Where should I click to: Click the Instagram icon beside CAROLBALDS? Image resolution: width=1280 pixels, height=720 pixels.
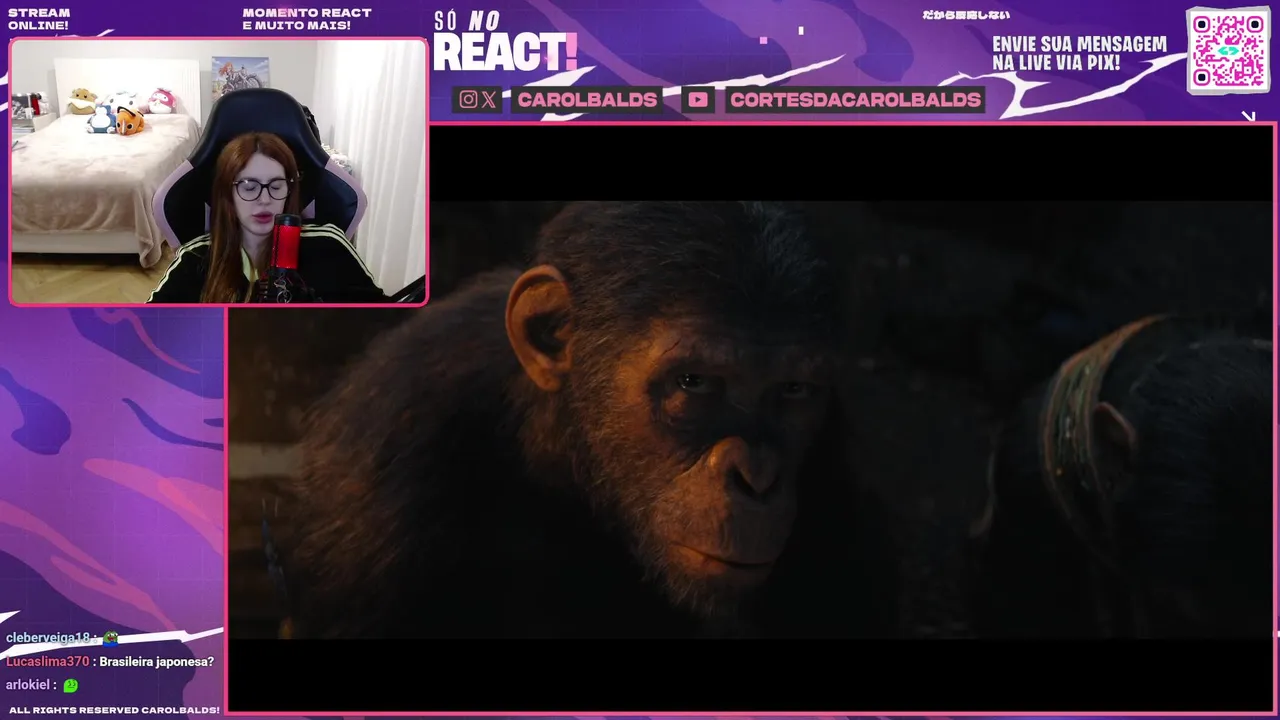(468, 99)
